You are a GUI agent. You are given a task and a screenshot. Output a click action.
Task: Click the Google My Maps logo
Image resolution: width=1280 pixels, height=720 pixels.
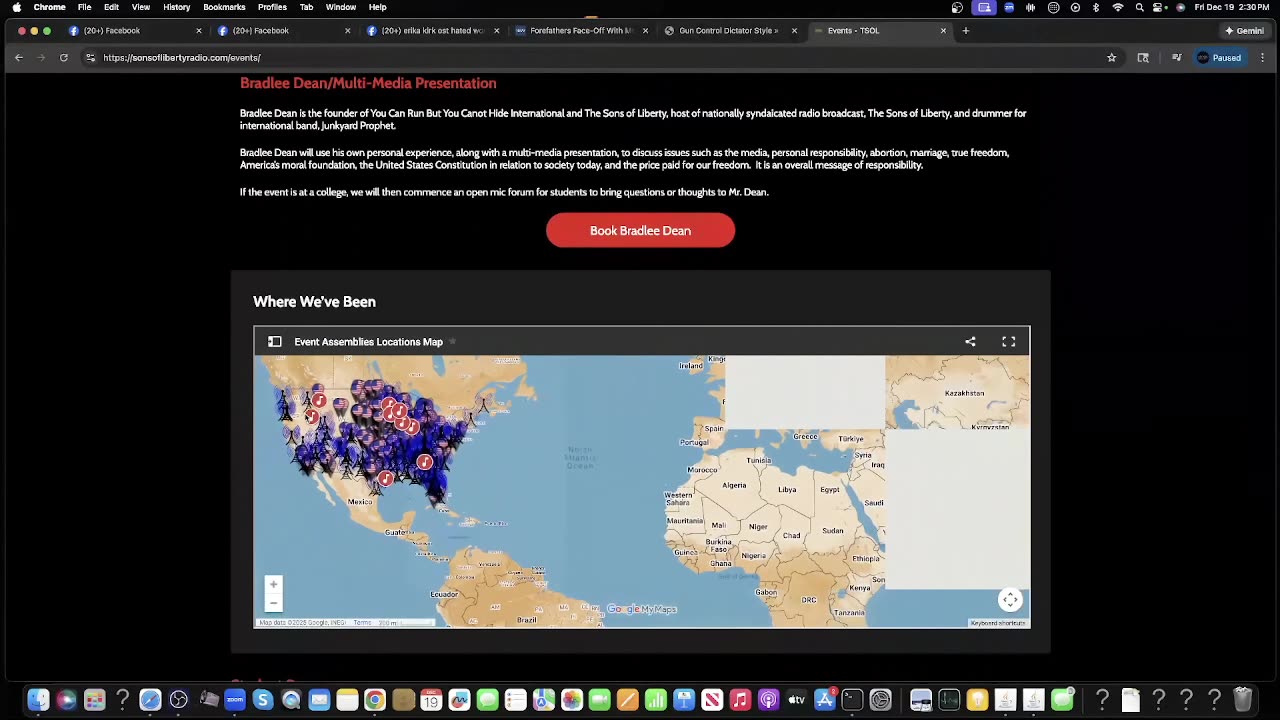click(x=641, y=609)
